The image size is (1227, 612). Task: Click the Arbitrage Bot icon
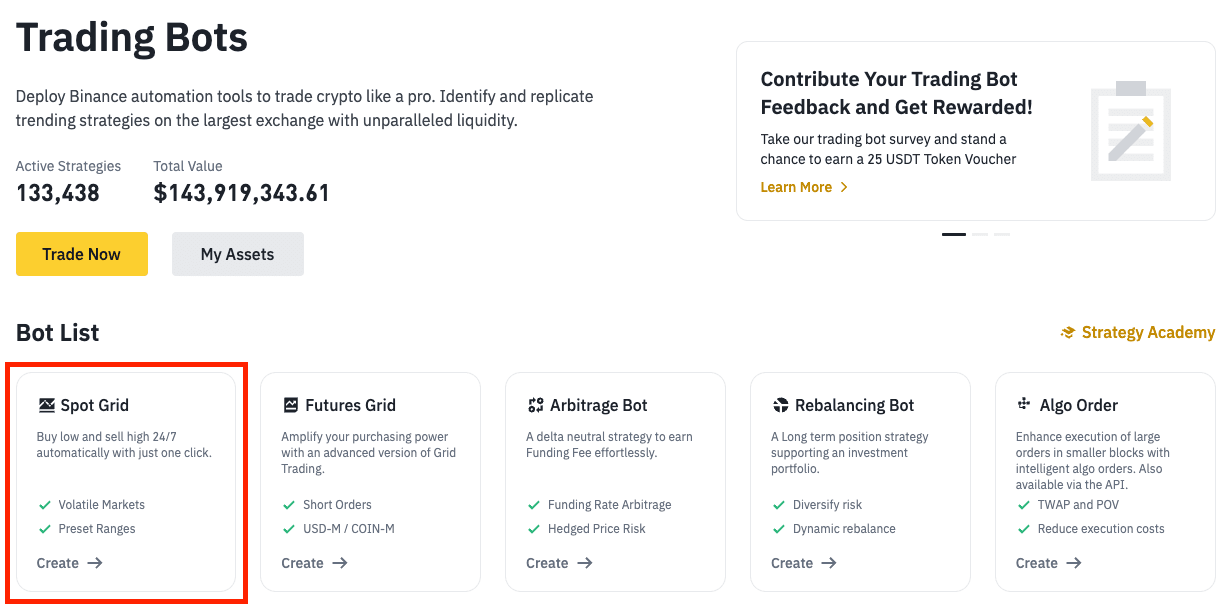click(x=536, y=406)
